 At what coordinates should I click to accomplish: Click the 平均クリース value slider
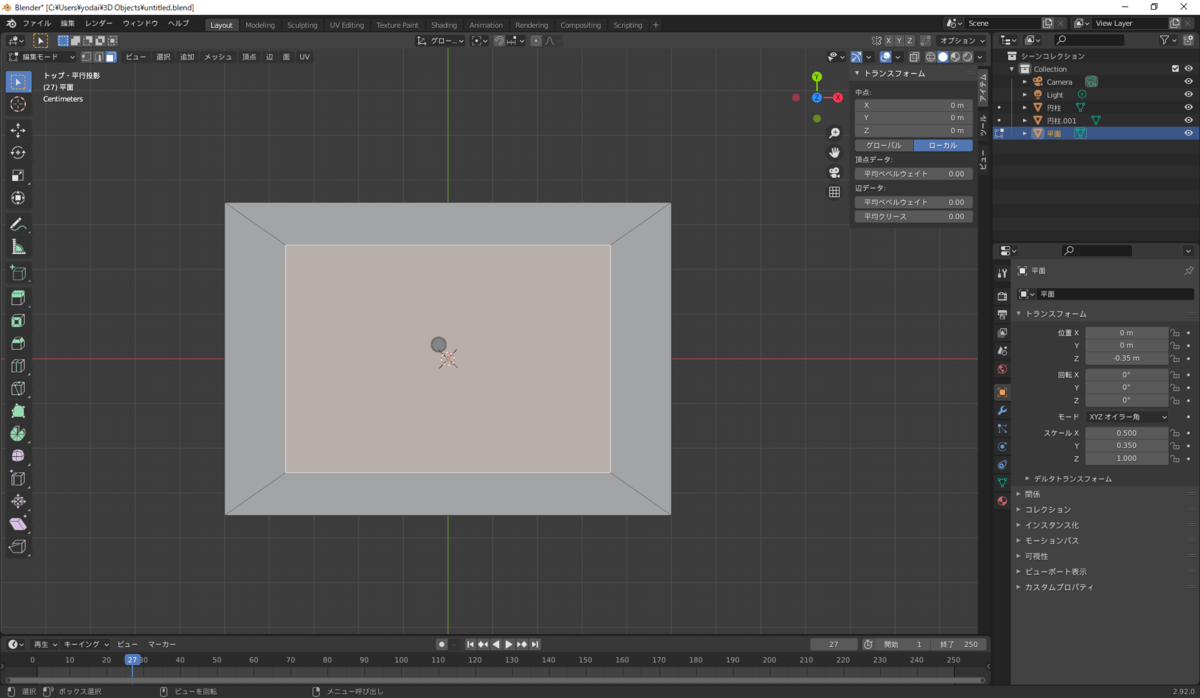[x=914, y=216]
